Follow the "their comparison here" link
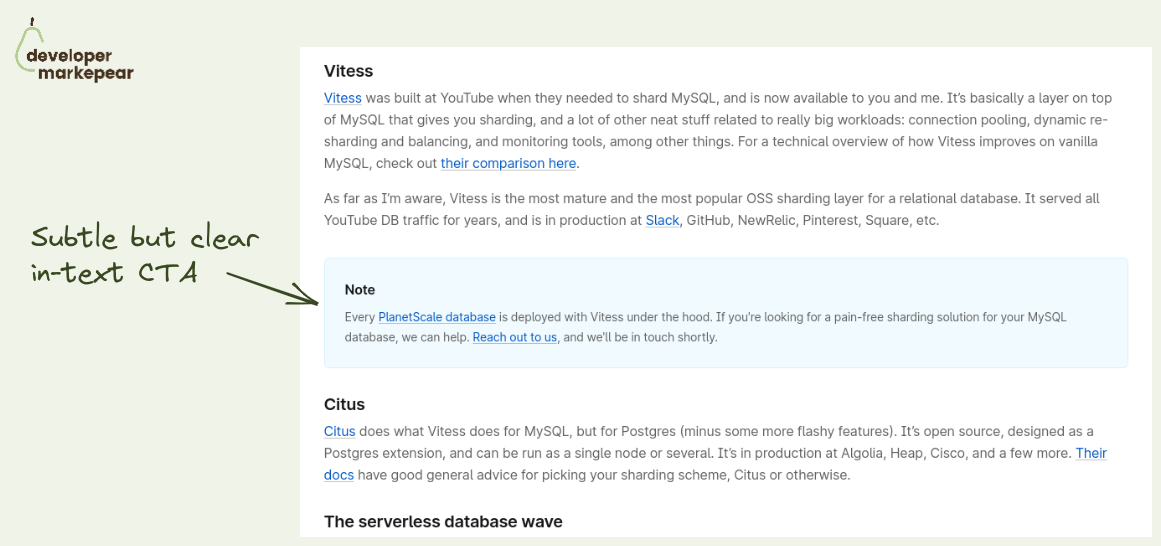Image resolution: width=1161 pixels, height=546 pixels. click(x=508, y=163)
